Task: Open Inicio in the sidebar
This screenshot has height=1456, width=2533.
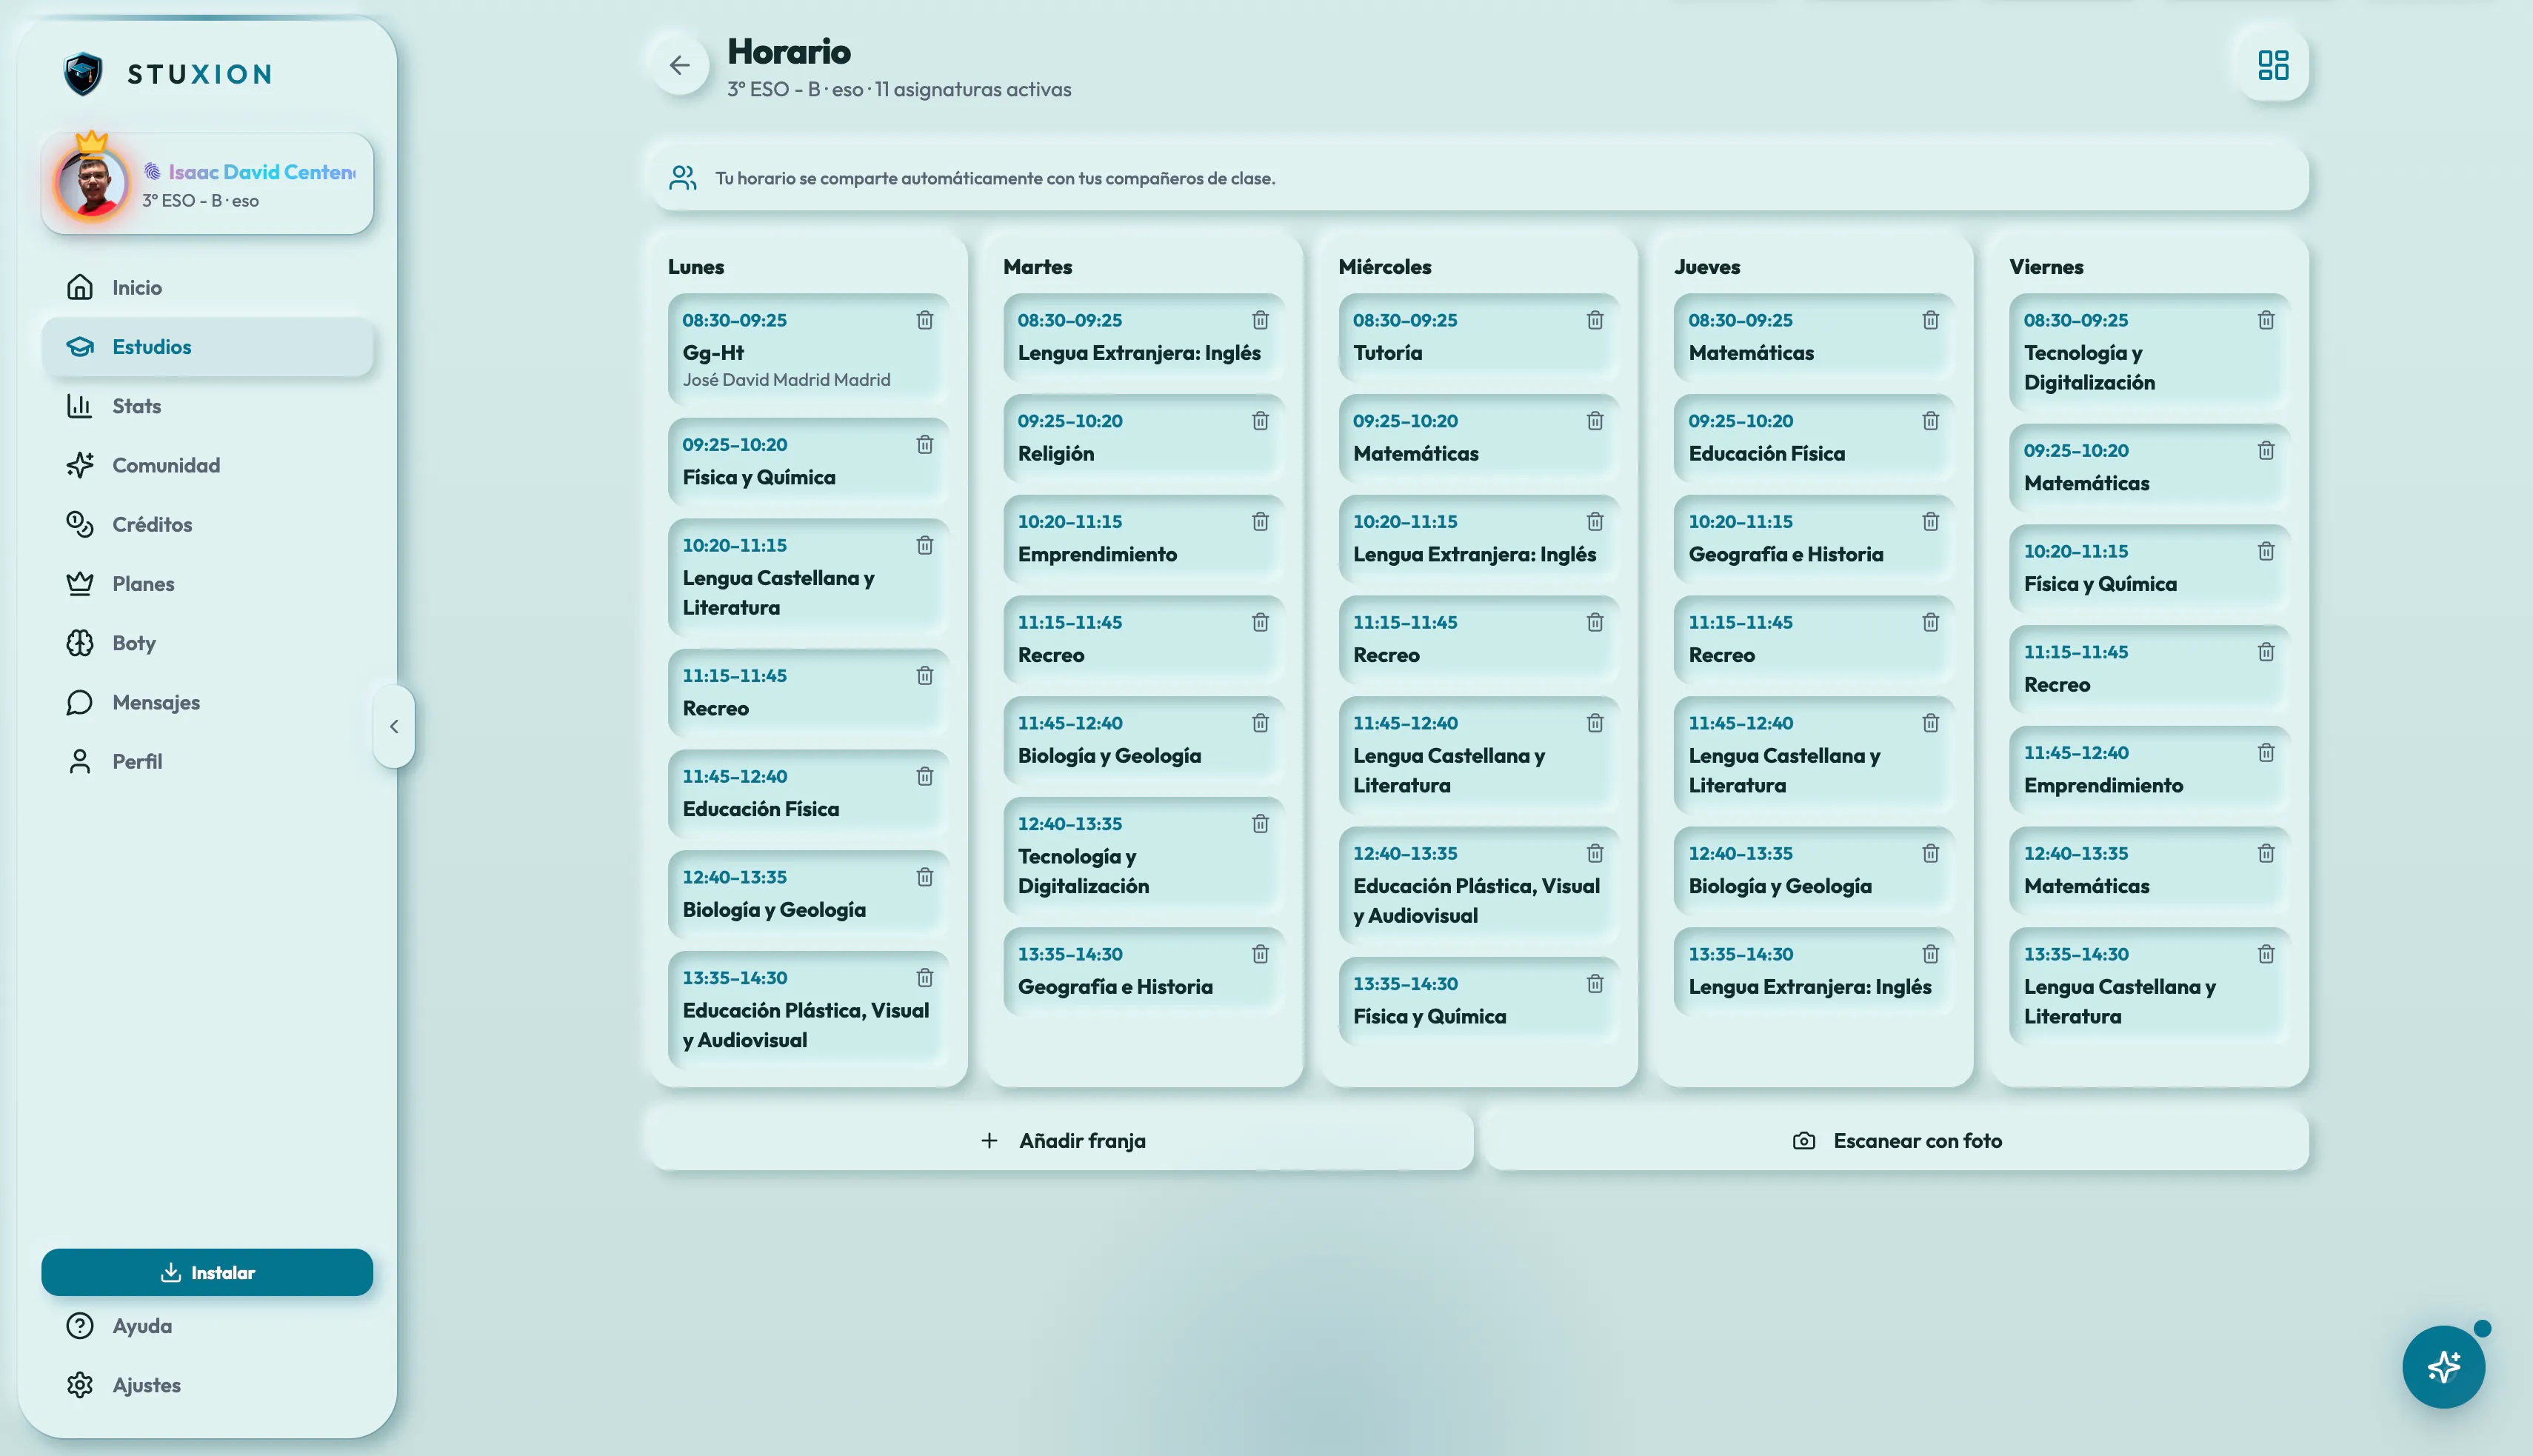Action: tap(207, 288)
